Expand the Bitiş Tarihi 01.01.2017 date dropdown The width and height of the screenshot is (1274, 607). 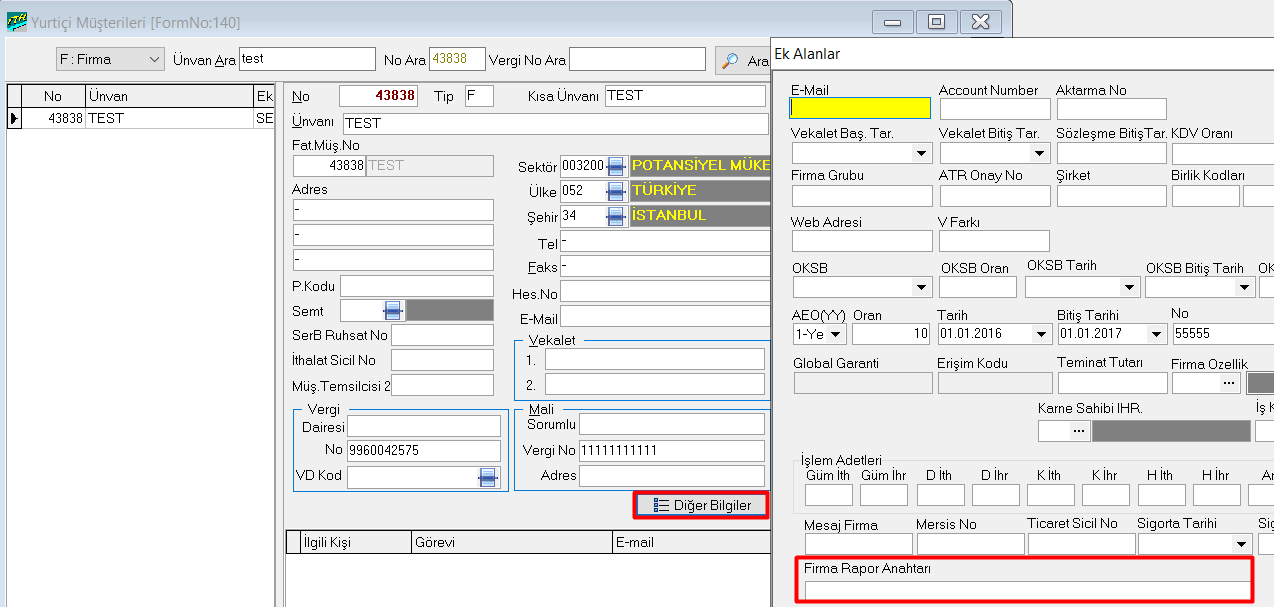click(x=1156, y=334)
